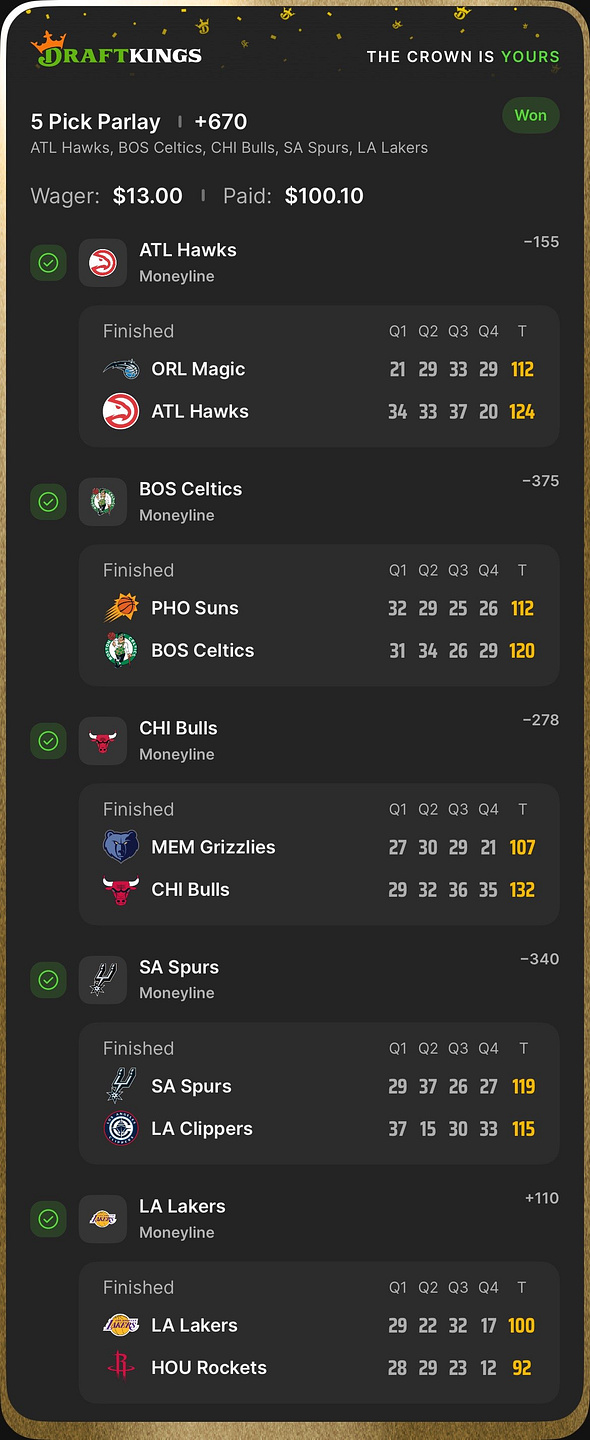
Task: Click the green Won status badge
Action: (531, 115)
